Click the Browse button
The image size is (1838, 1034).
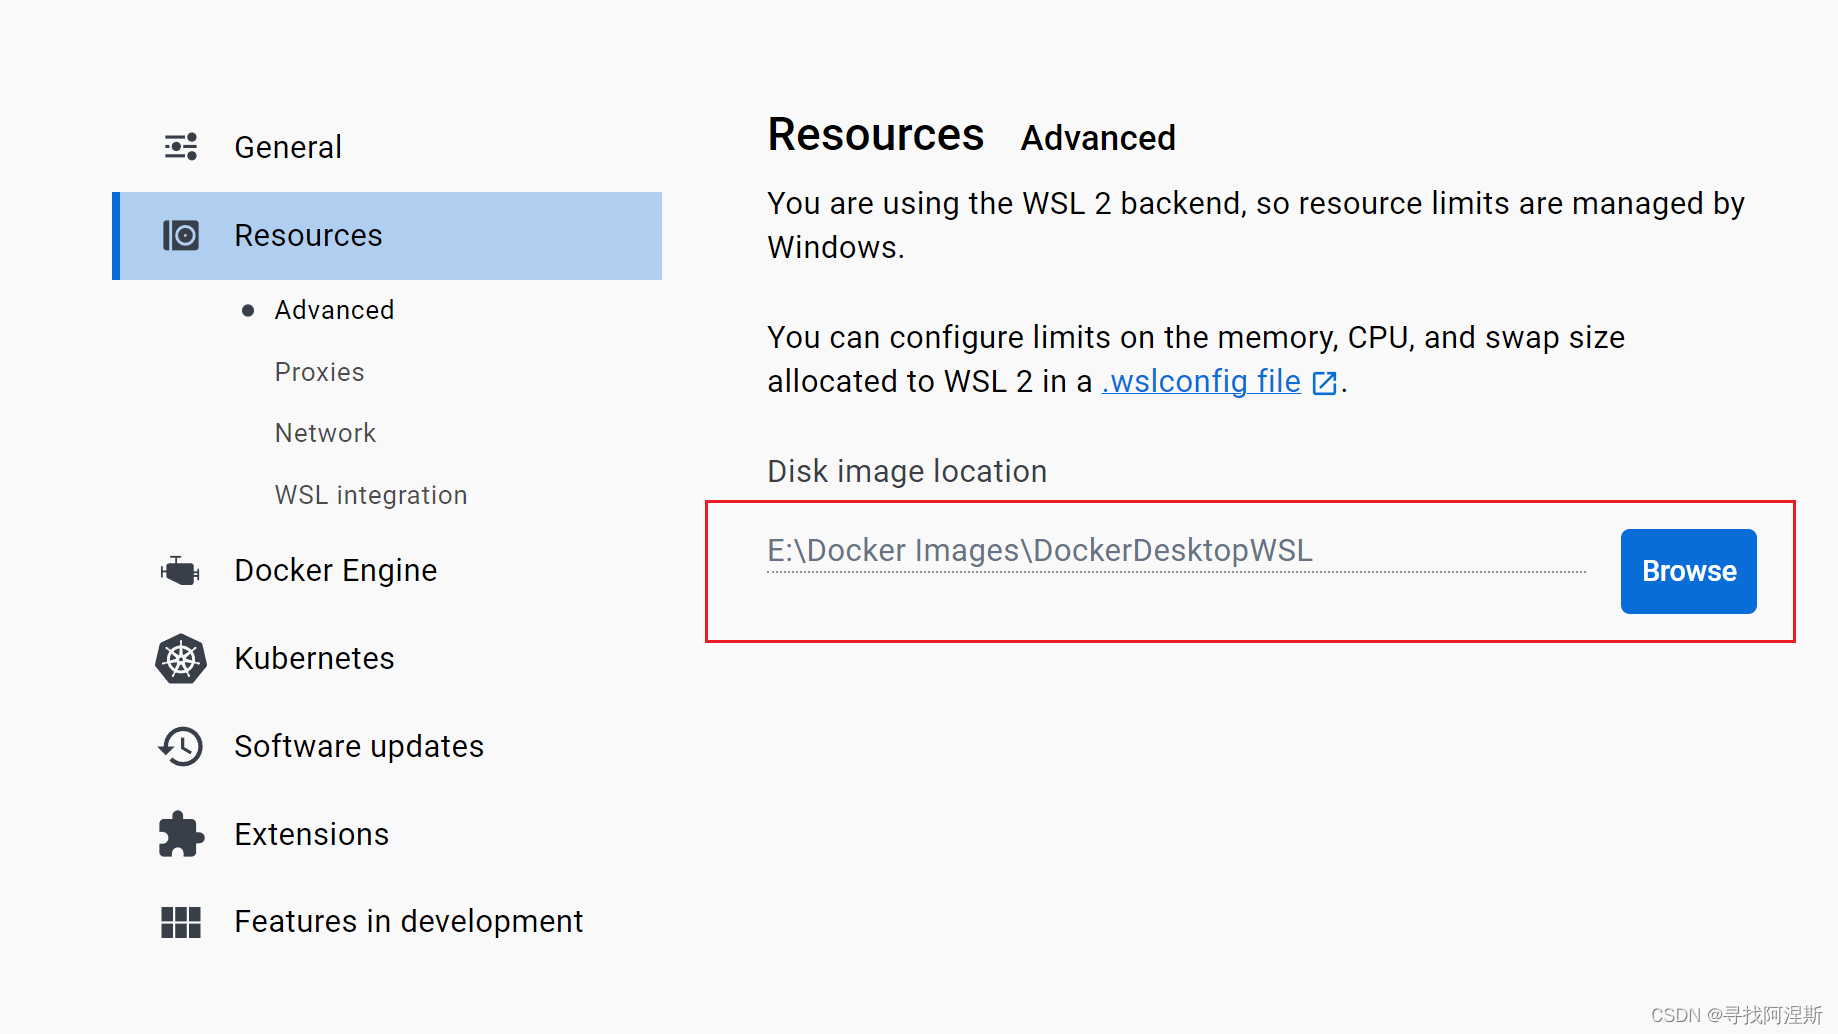point(1688,571)
